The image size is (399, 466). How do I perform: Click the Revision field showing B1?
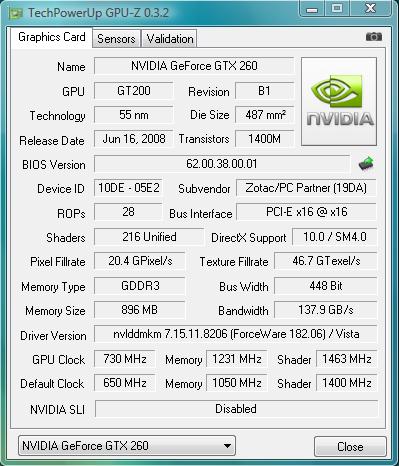pos(264,91)
